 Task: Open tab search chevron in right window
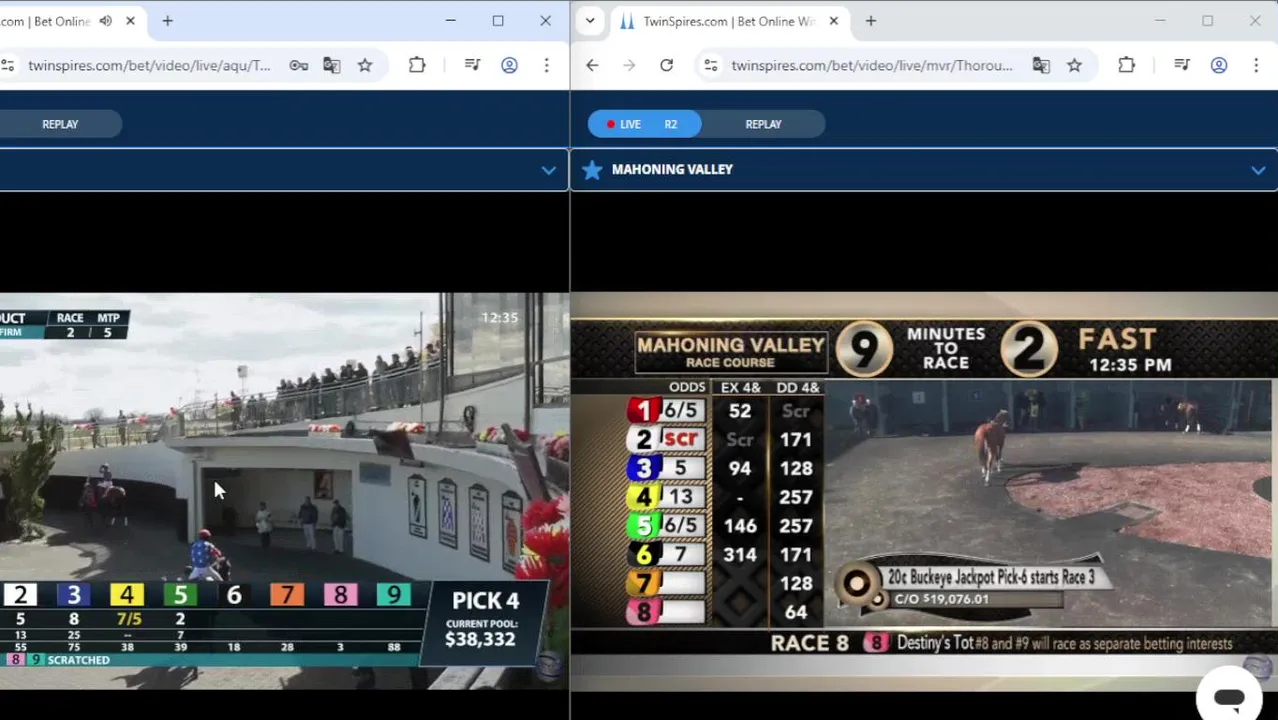click(x=590, y=21)
